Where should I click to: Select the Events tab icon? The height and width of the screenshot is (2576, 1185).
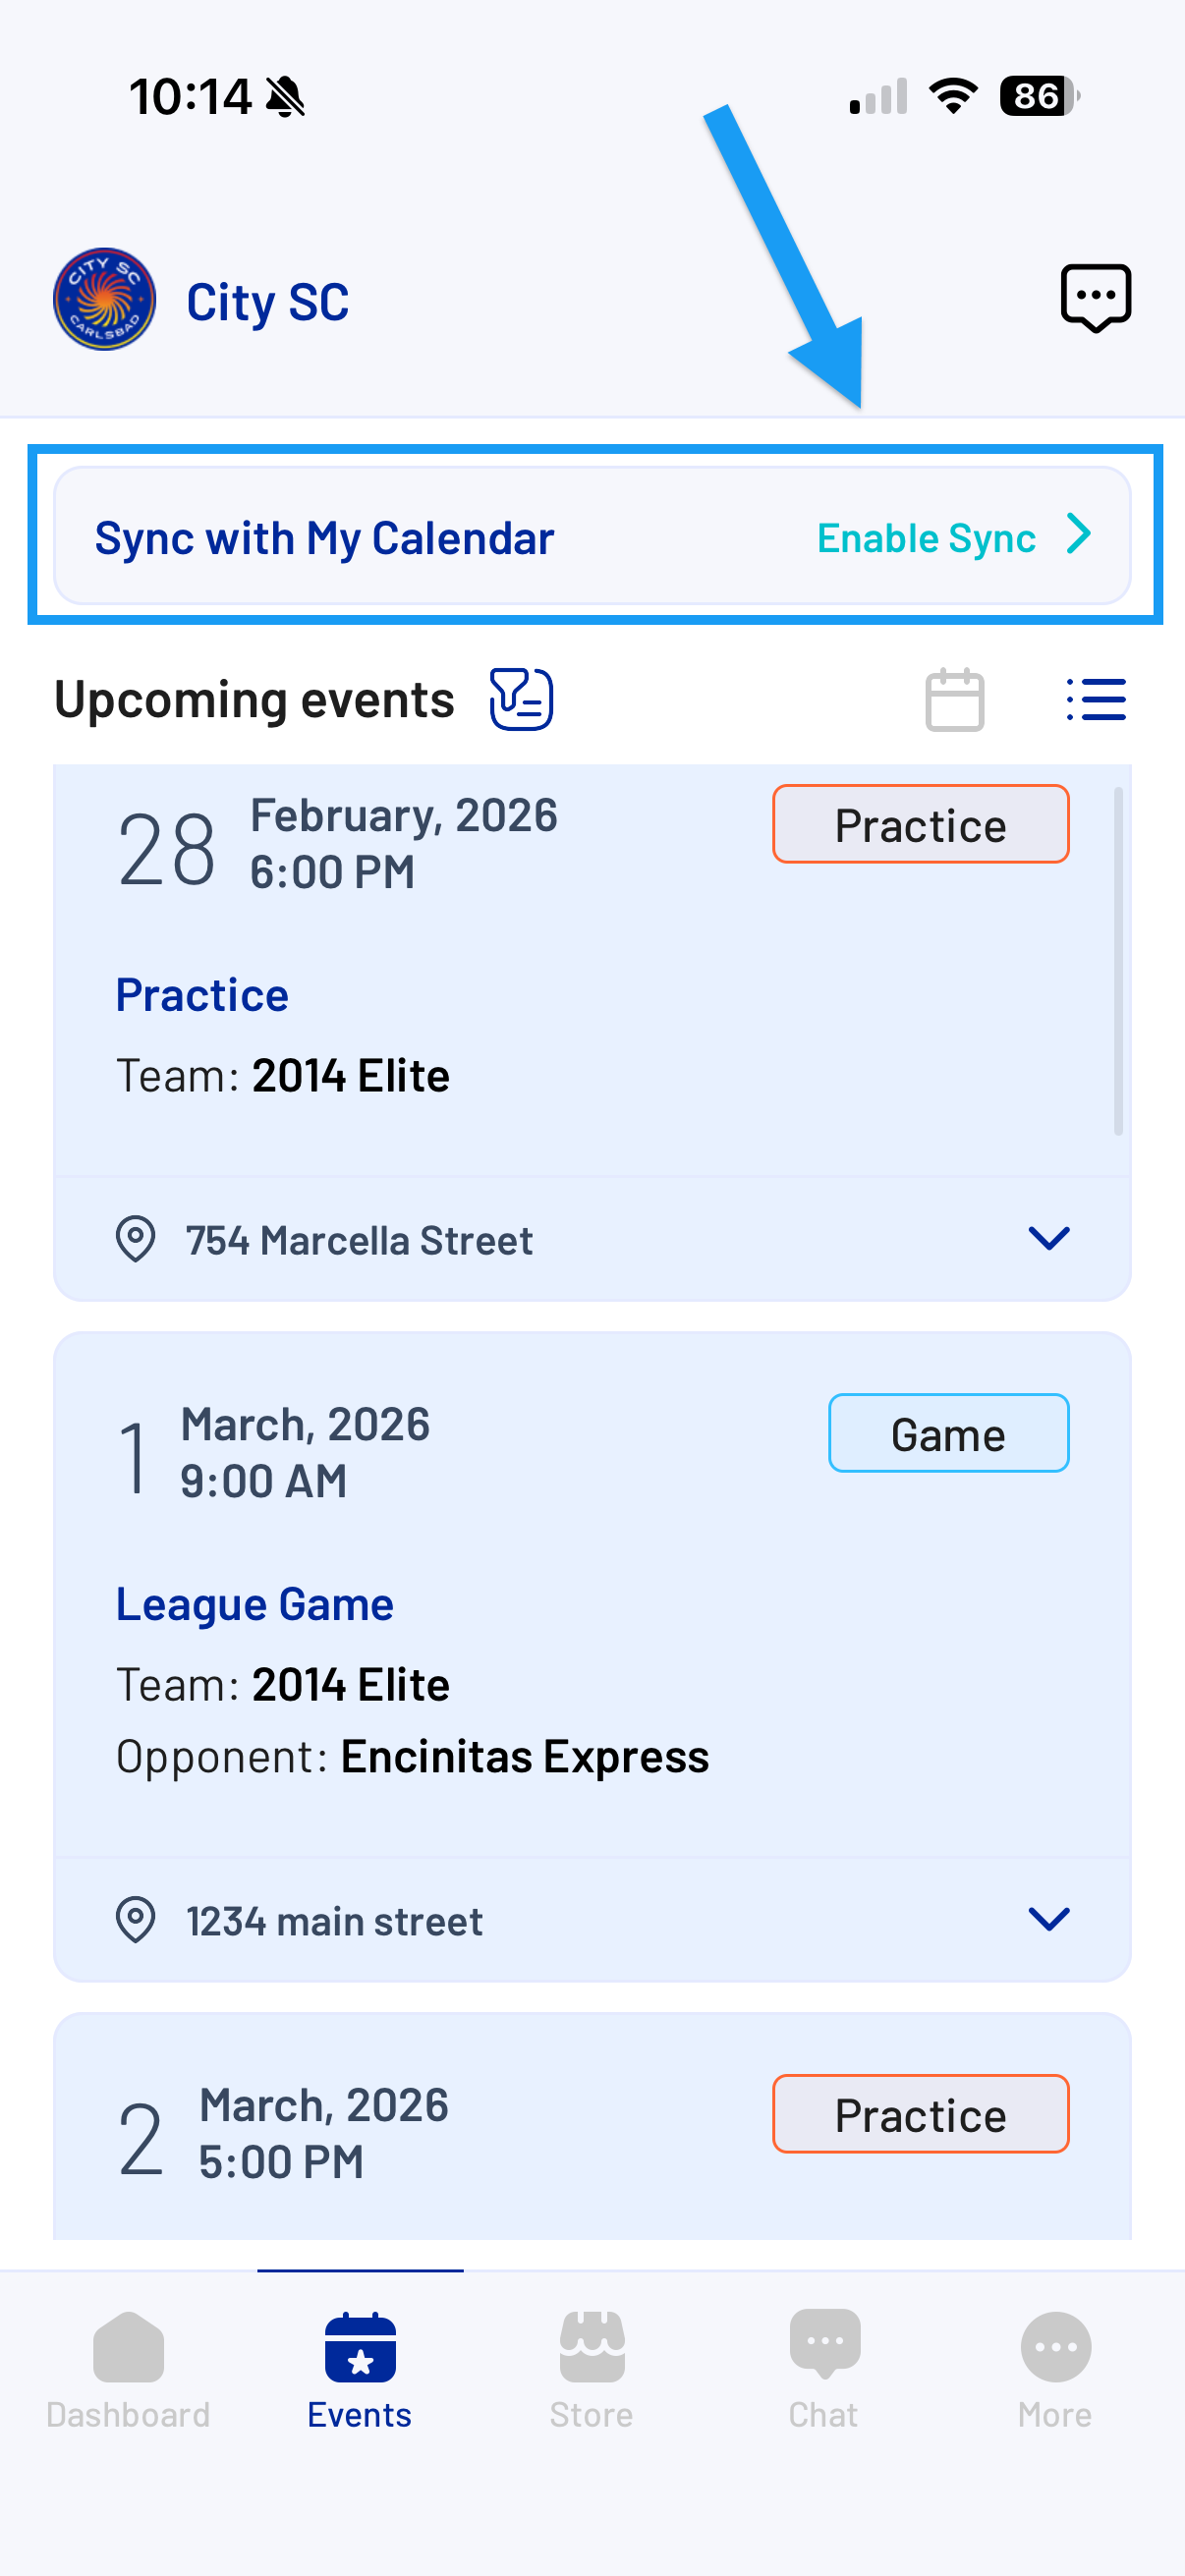360,2346
